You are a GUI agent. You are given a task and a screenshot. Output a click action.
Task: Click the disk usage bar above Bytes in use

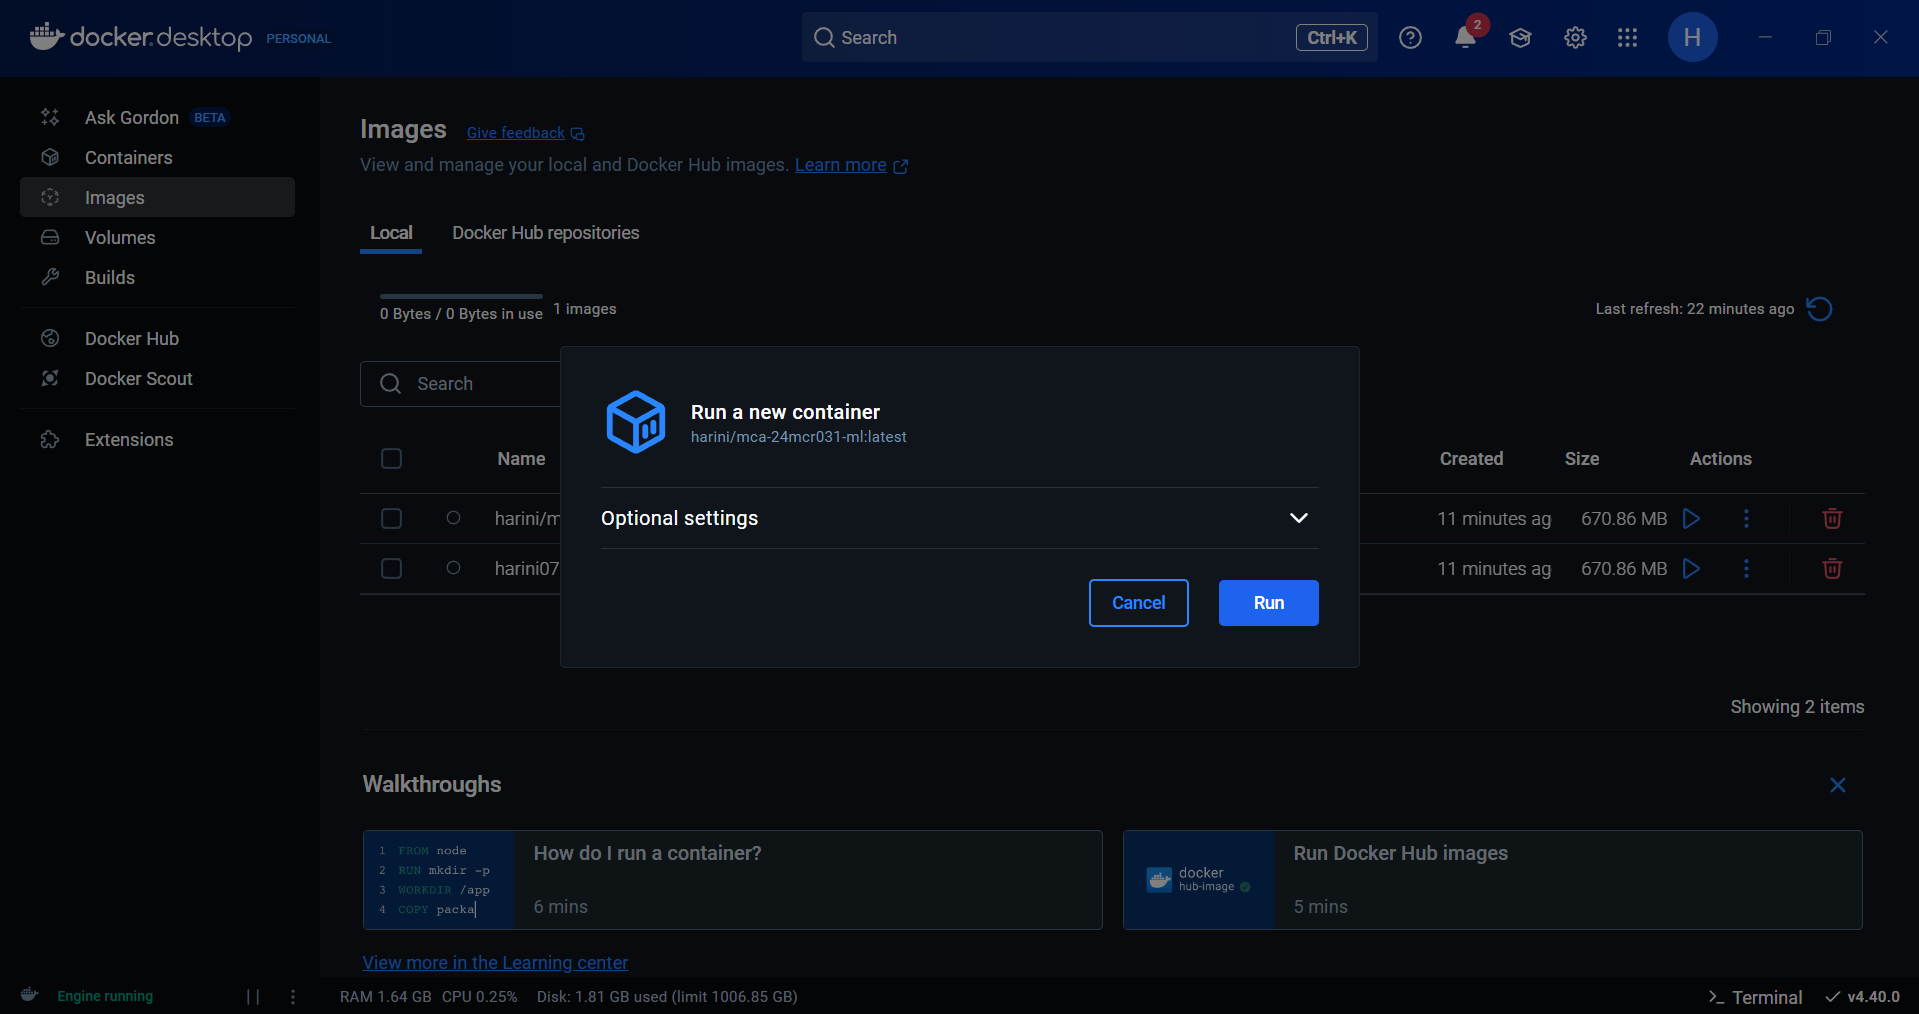[461, 296]
